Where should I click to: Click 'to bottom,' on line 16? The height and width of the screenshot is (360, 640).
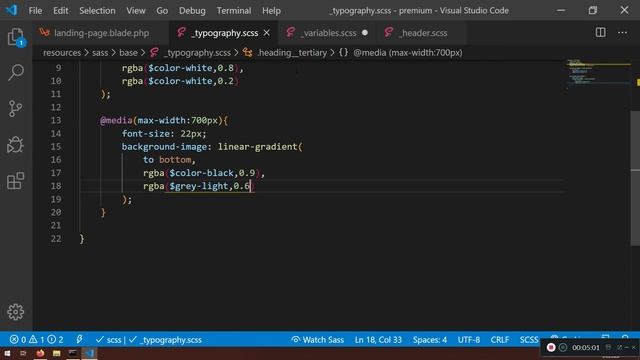point(169,160)
